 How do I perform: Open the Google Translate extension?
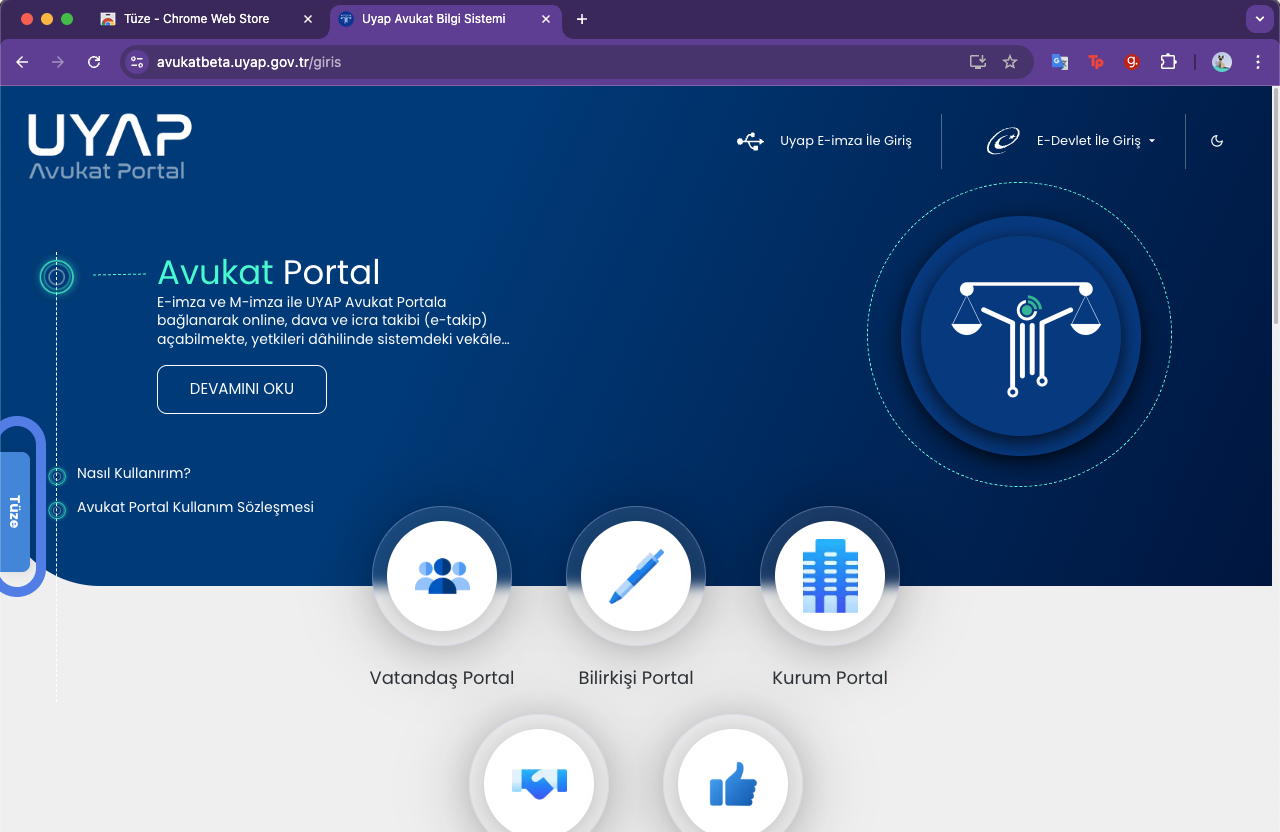(x=1060, y=62)
